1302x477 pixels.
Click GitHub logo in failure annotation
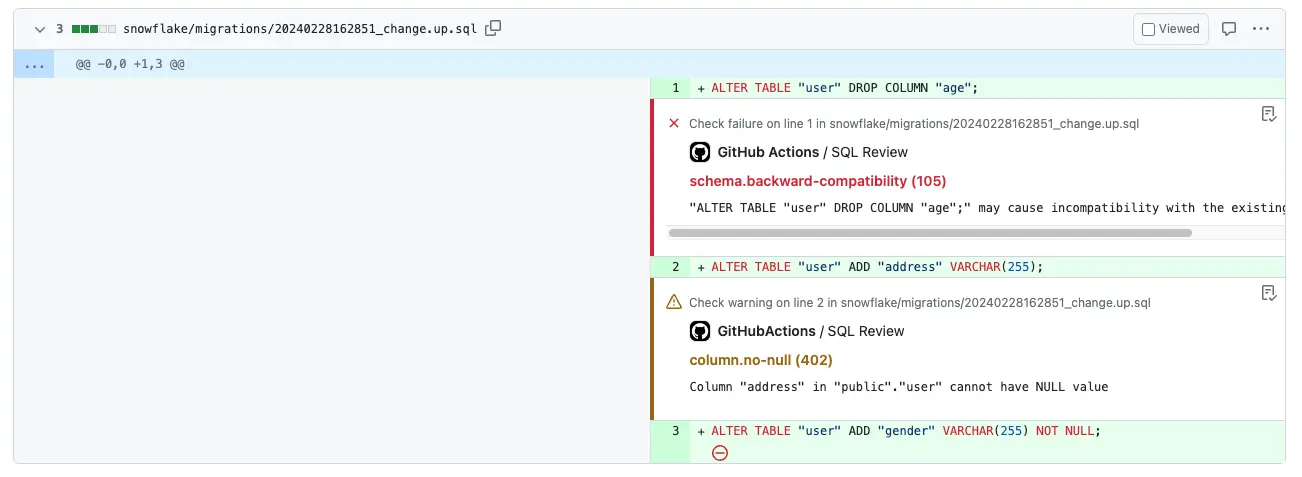[700, 152]
